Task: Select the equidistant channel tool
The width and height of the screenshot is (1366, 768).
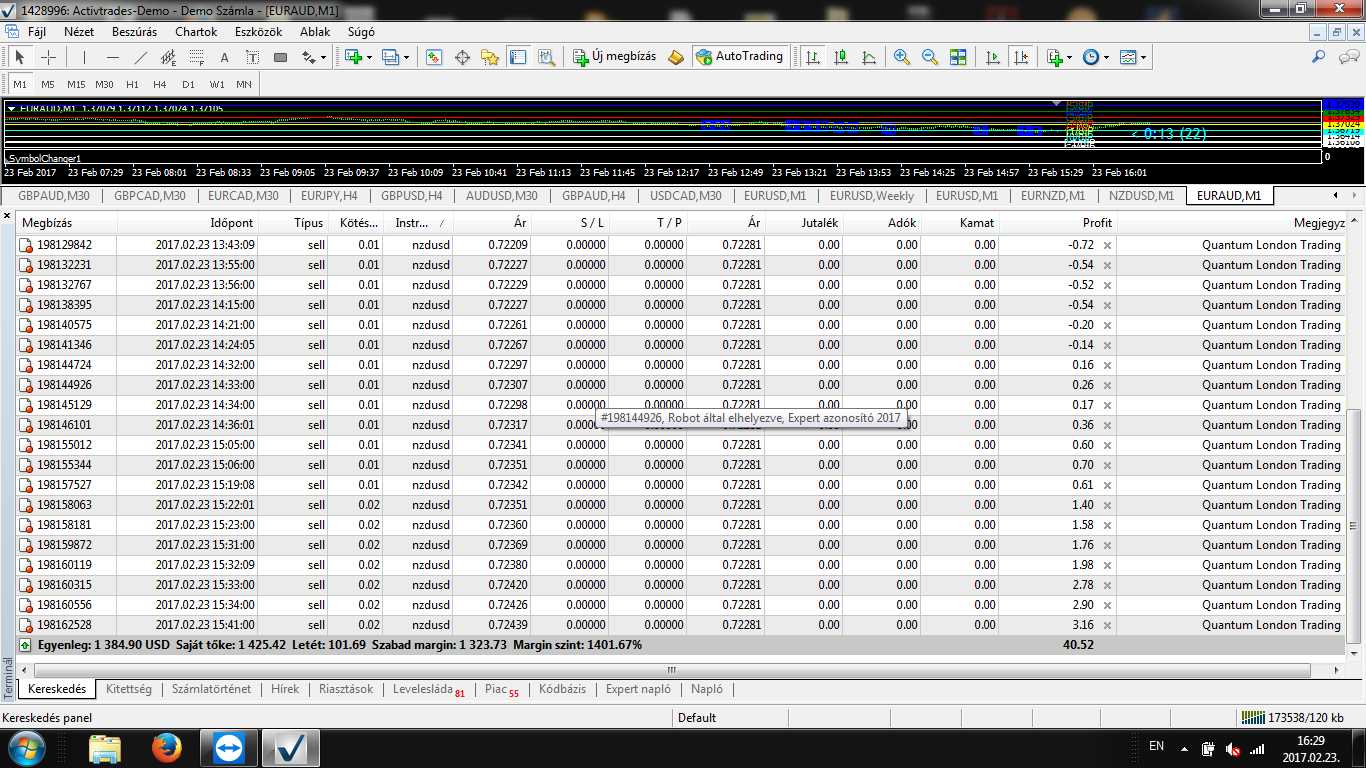Action: [168, 57]
